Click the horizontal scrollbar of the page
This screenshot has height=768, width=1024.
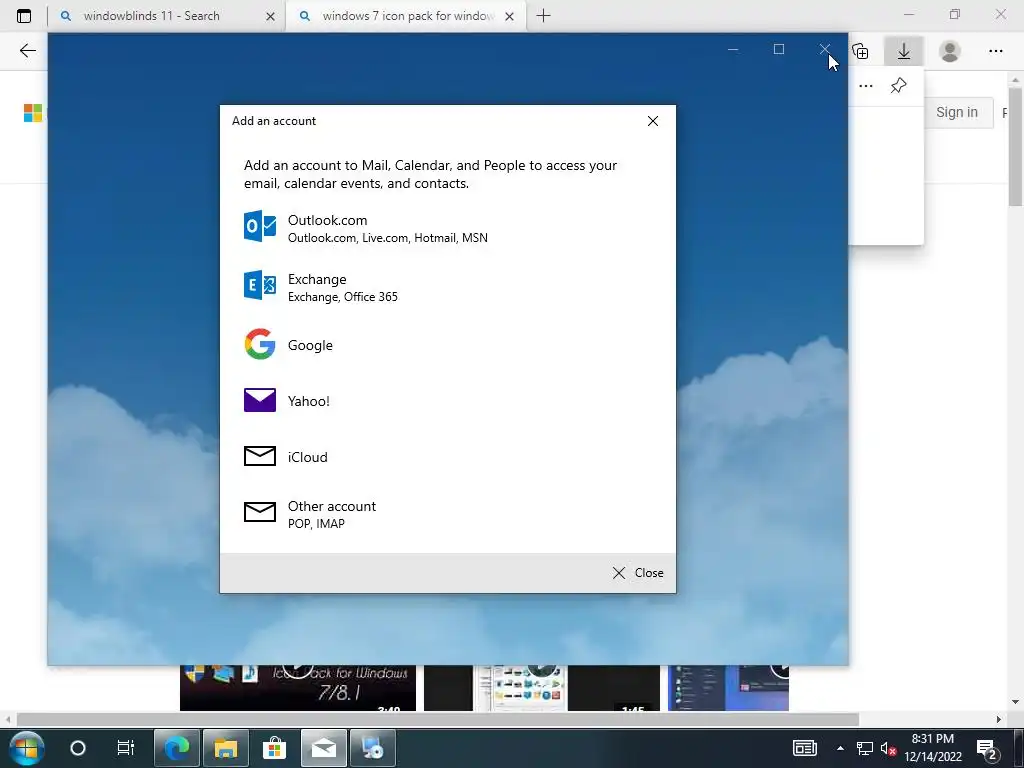438,719
